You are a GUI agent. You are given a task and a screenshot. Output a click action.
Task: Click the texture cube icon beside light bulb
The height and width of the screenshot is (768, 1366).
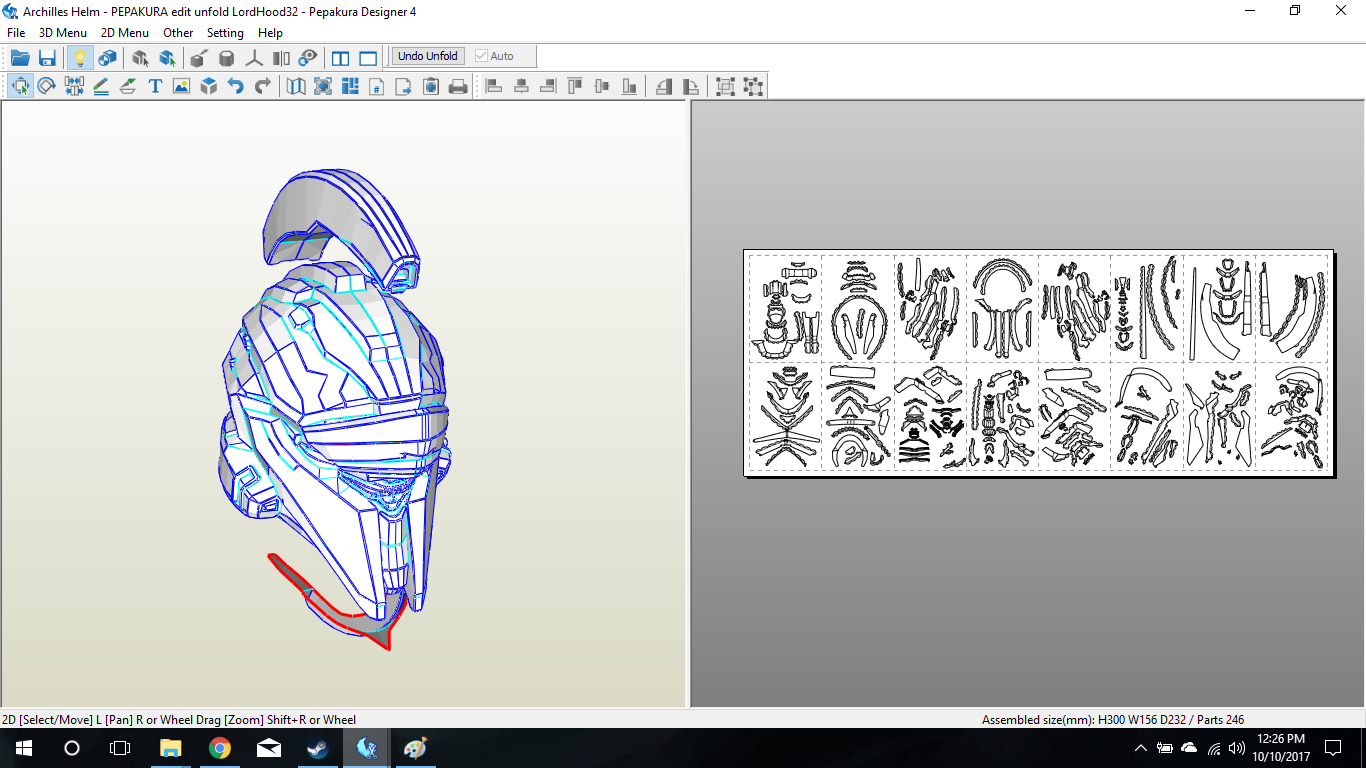[x=107, y=57]
